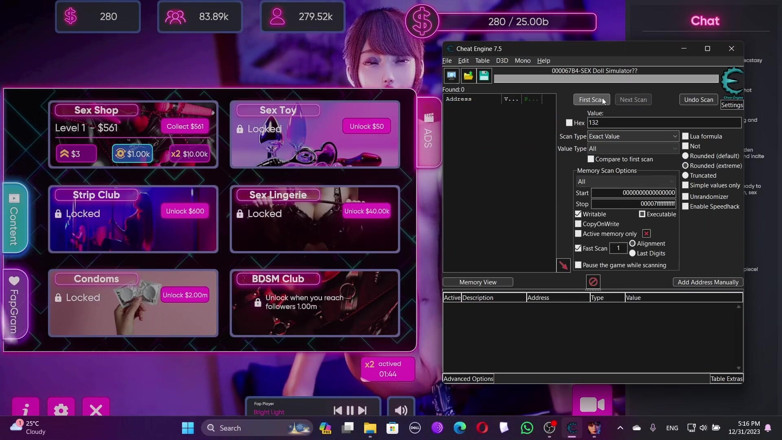Open File Explorer from taskbar
This screenshot has height=440, width=782.
click(370, 428)
